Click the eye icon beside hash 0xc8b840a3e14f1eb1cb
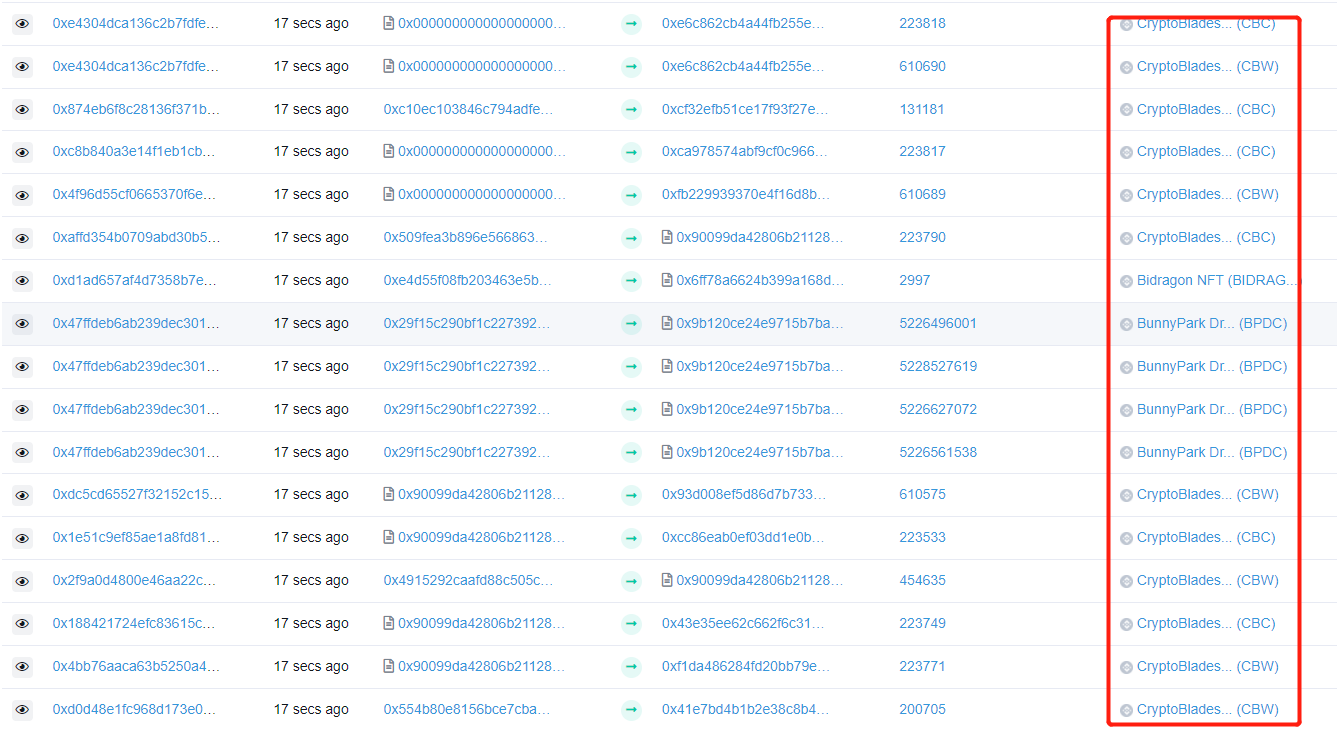This screenshot has height=730, width=1337. (x=22, y=152)
